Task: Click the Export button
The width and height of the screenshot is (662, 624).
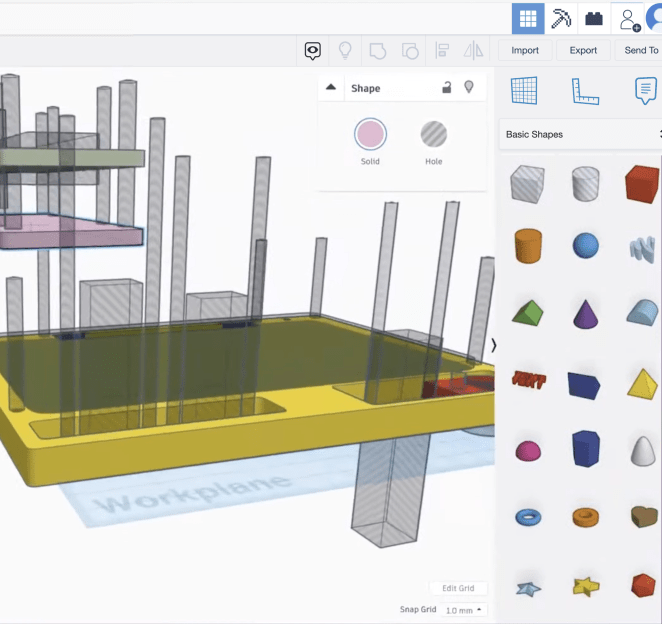Action: pyautogui.click(x=583, y=50)
